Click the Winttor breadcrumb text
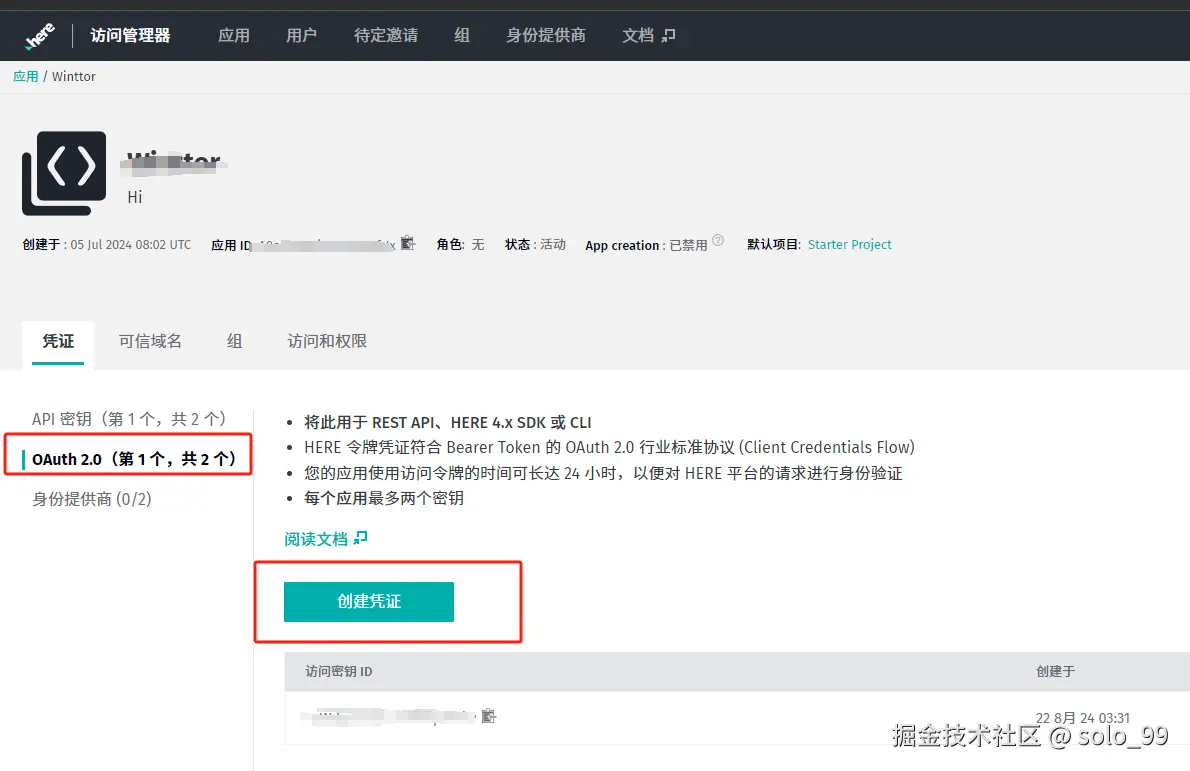The width and height of the screenshot is (1190, 771). pos(74,77)
